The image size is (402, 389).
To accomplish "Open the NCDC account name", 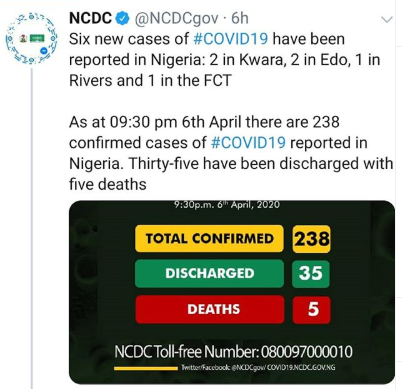I will pyautogui.click(x=90, y=18).
